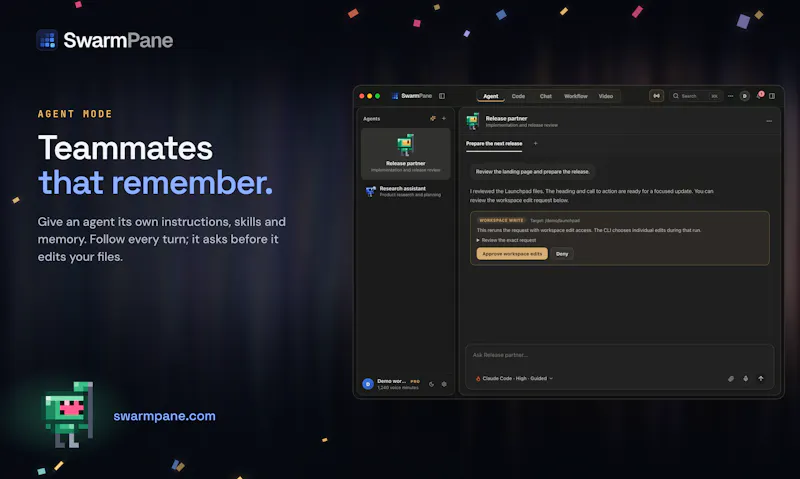Click the Research assistant pixel avatar
800x479 pixels.
tap(371, 191)
